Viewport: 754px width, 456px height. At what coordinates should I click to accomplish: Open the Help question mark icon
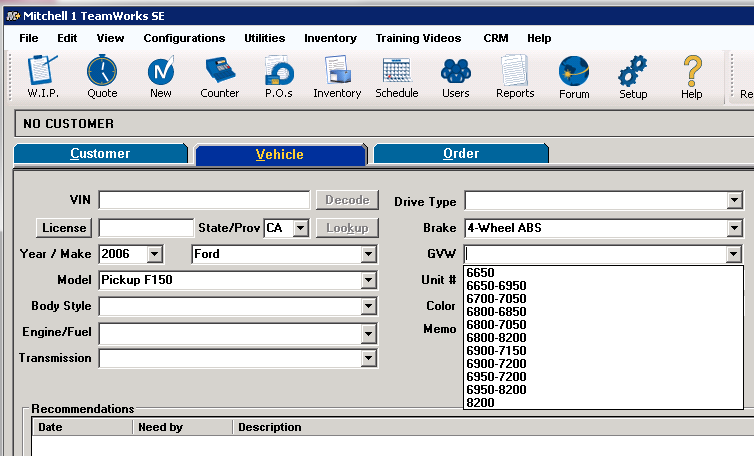[691, 76]
